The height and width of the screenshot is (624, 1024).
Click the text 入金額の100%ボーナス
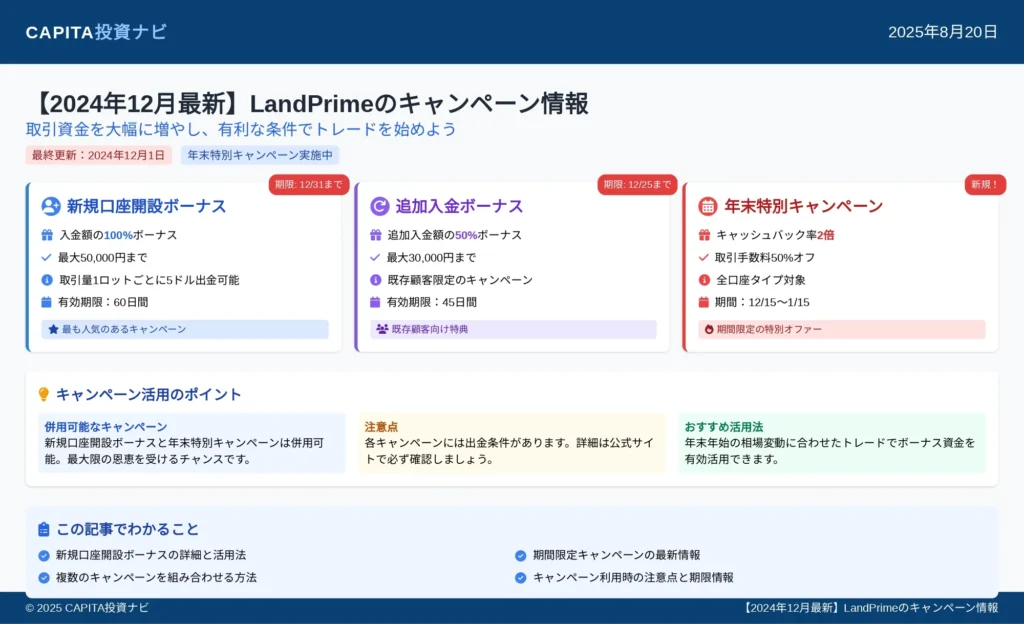118,235
